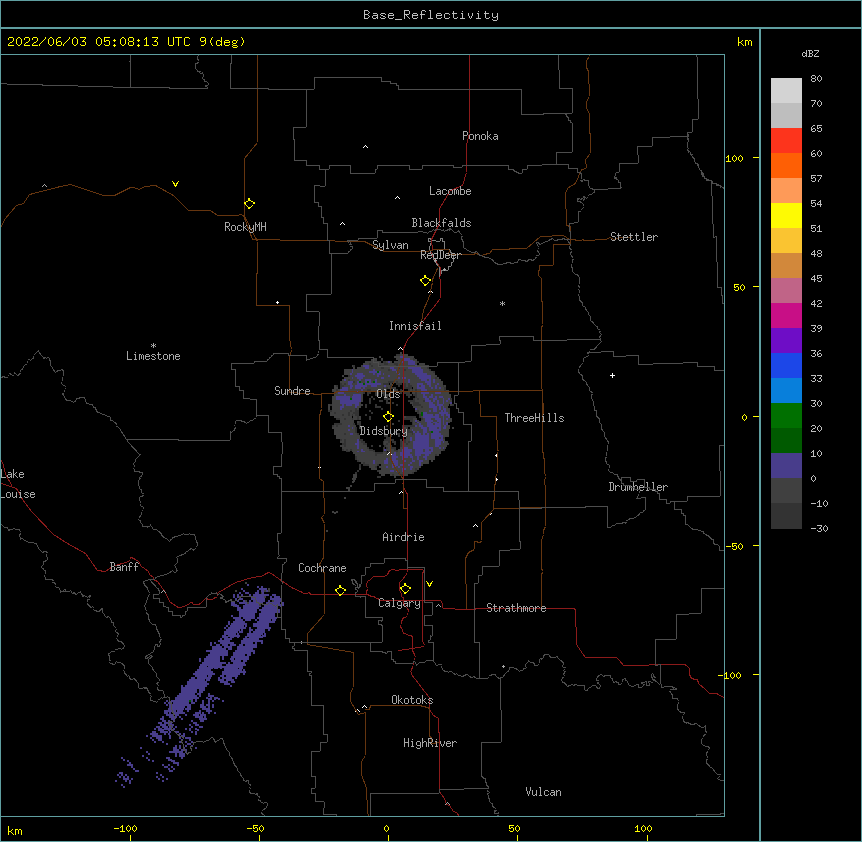
Task: Click the Didsbury town label
Action: coord(383,431)
